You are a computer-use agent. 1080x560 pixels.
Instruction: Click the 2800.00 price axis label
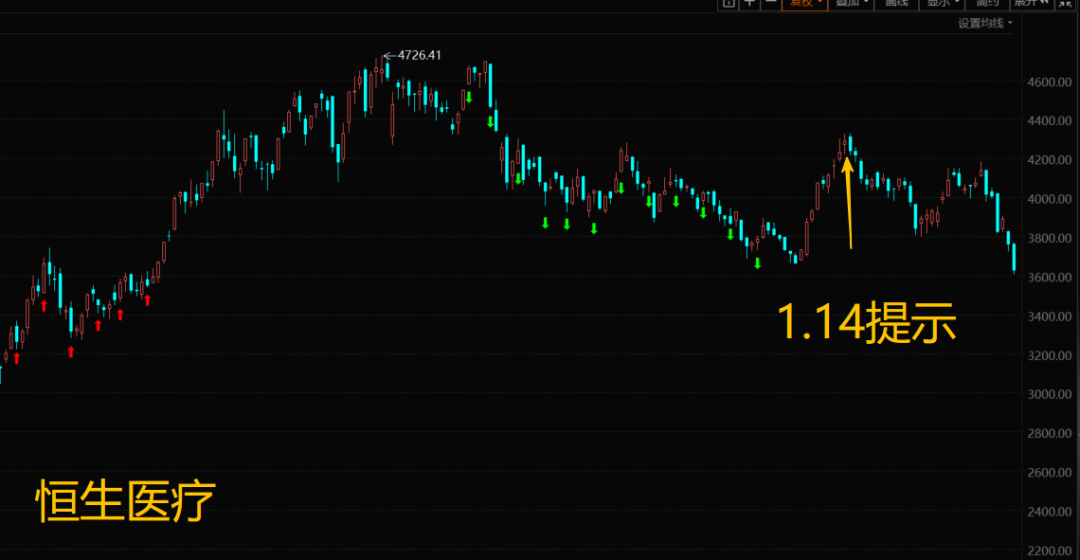[x=1049, y=433]
